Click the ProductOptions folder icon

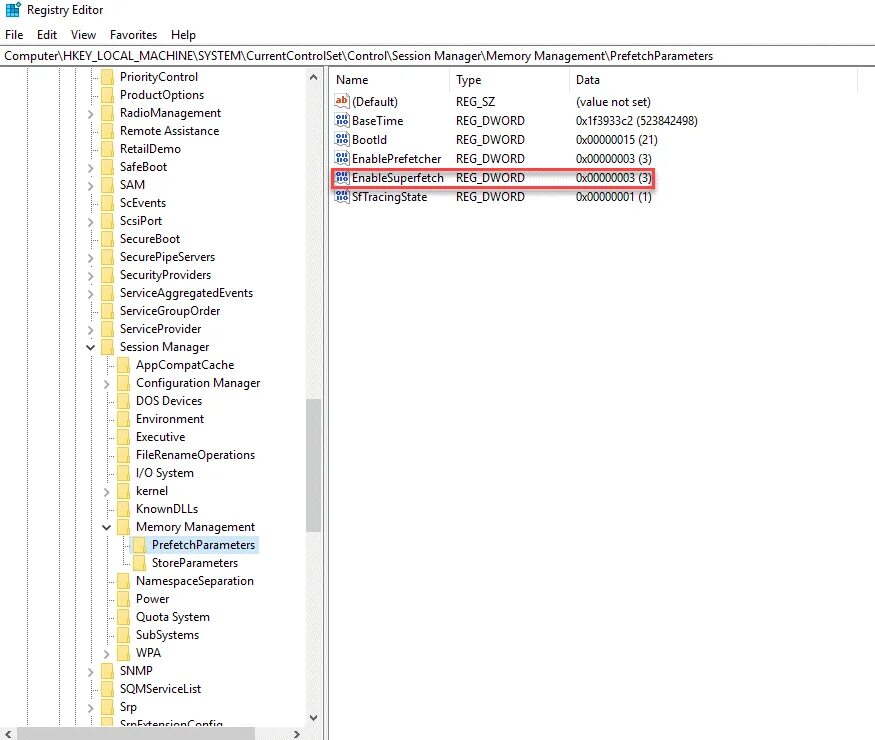tap(108, 95)
